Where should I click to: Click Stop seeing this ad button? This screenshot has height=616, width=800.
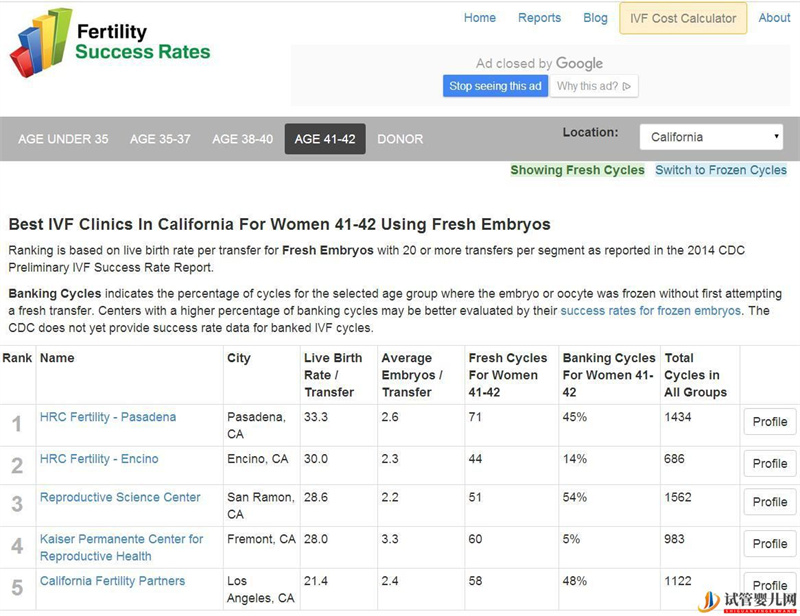pos(495,86)
